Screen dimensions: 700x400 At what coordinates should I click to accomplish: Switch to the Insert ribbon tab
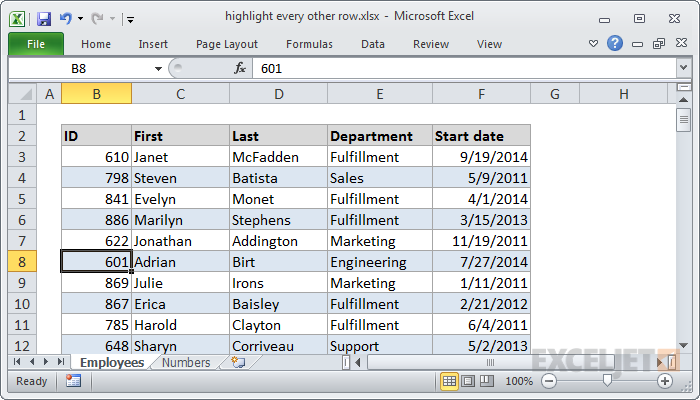click(153, 44)
